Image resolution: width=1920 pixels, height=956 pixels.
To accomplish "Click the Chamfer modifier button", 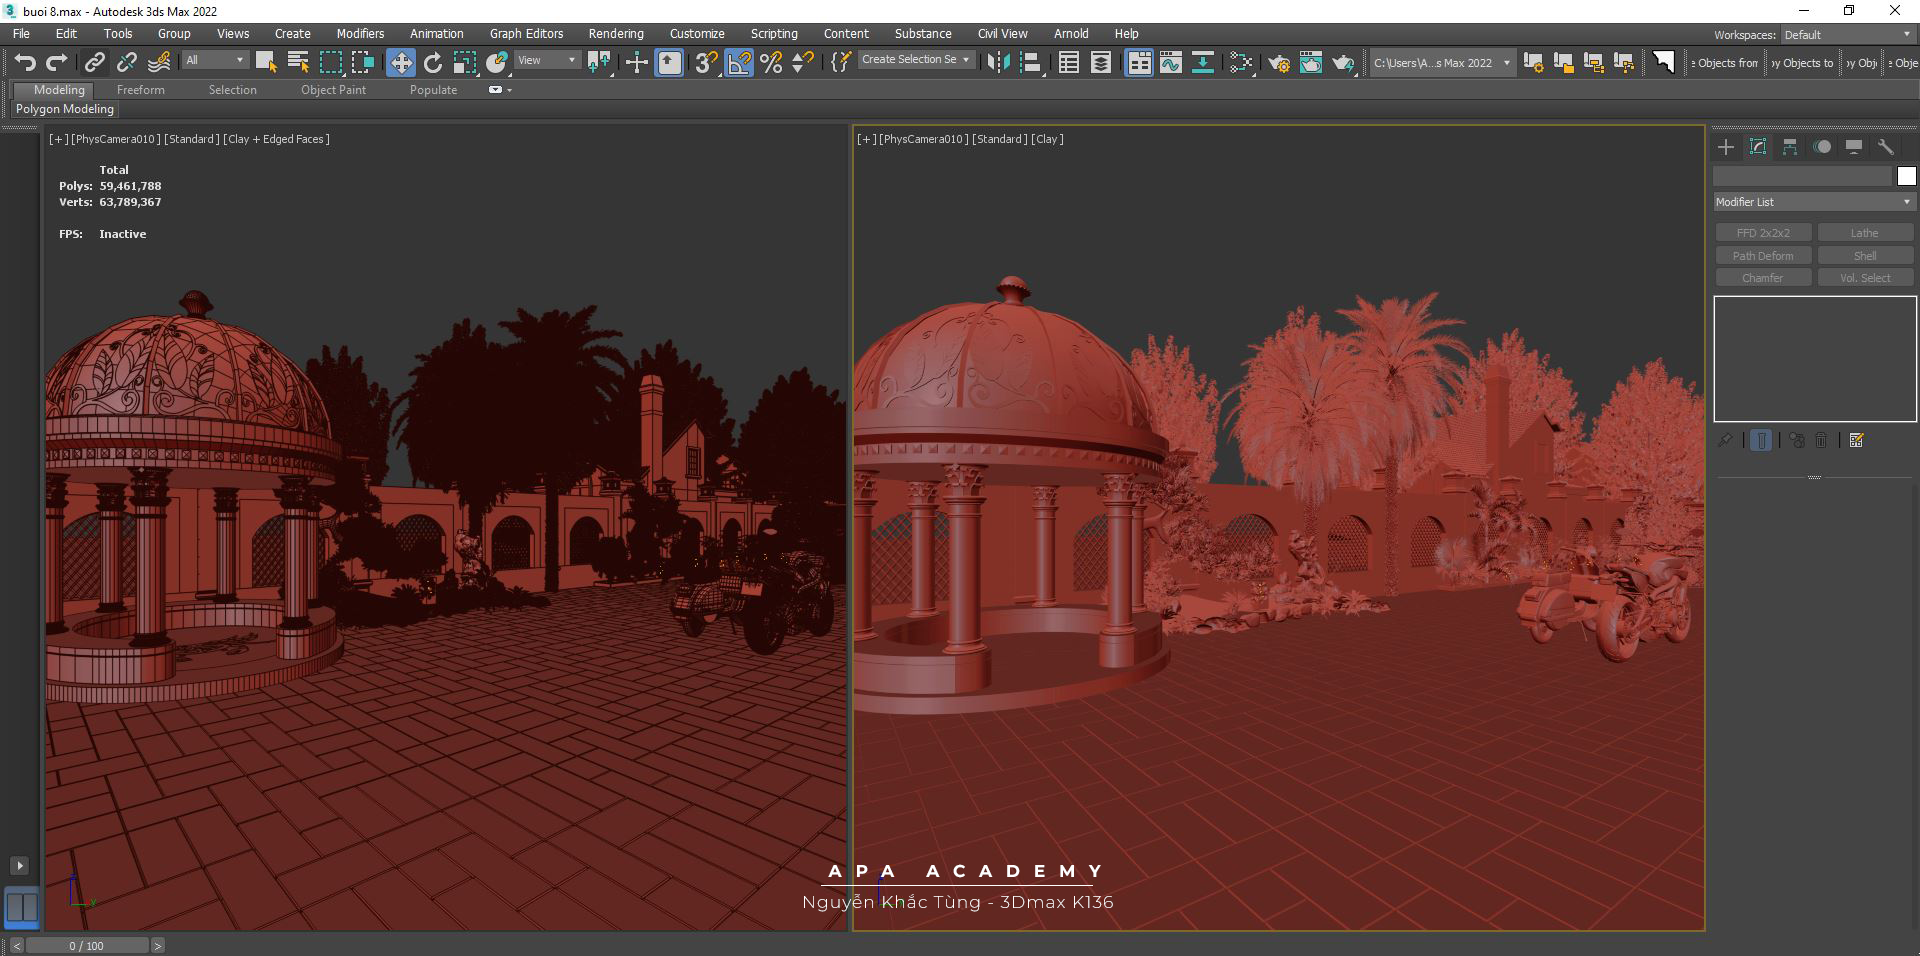I will [x=1762, y=278].
